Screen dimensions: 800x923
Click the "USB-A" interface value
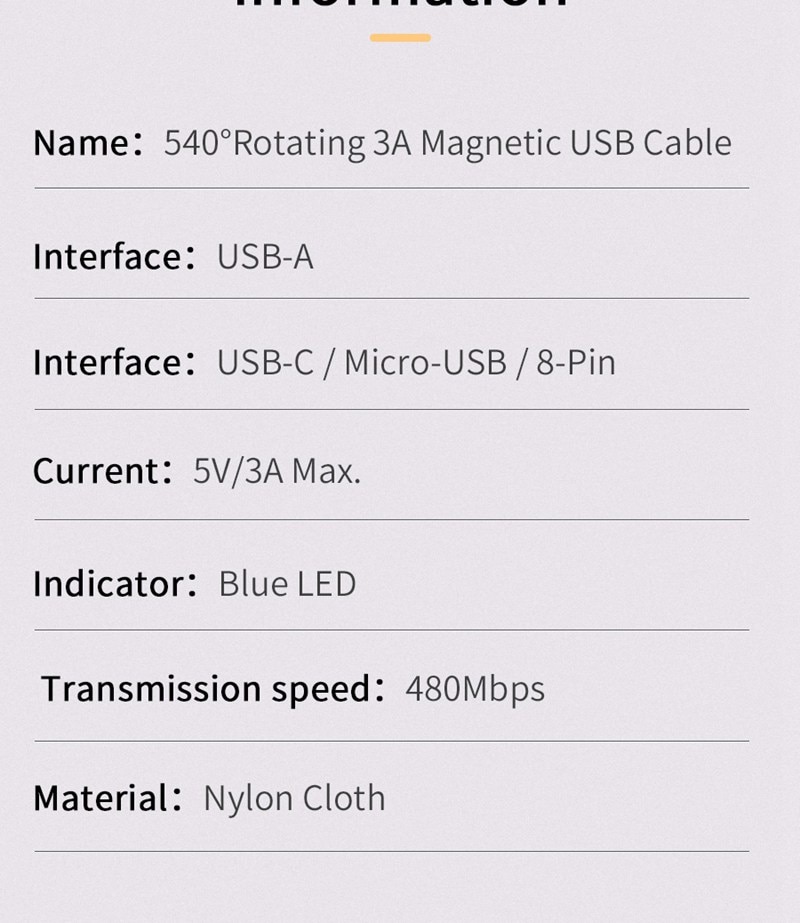265,257
